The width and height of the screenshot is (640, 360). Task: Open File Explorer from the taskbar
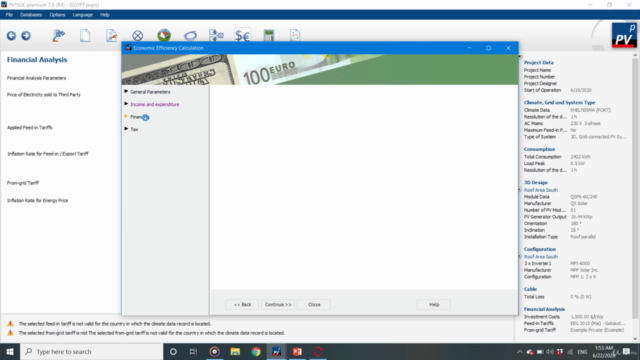tap(235, 351)
